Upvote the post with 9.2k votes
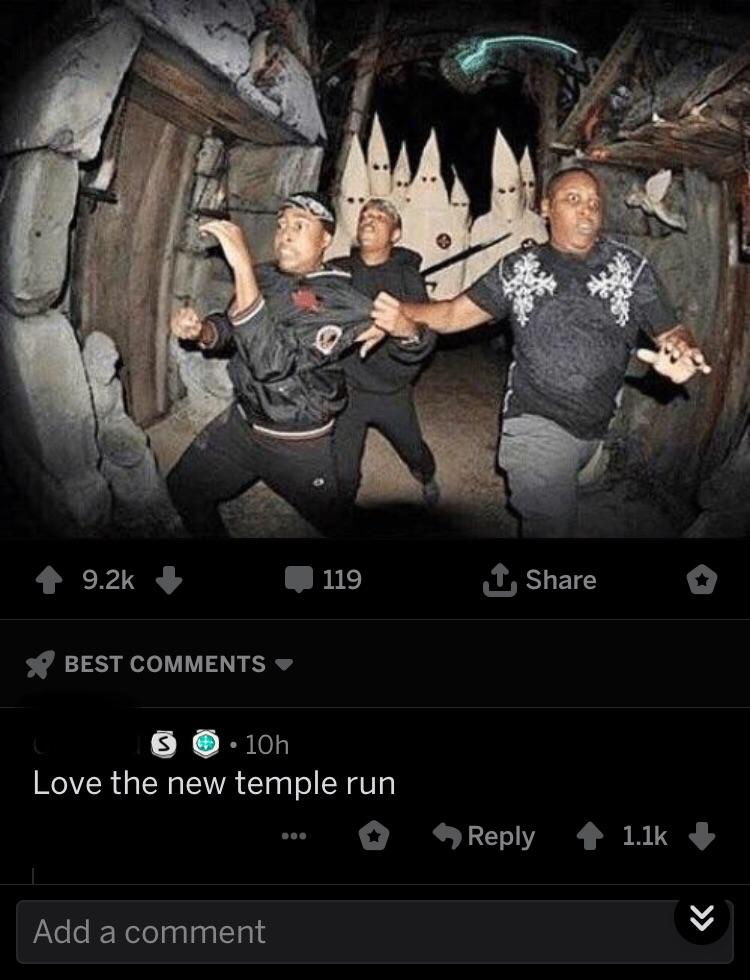The image size is (750, 980). click(x=49, y=580)
